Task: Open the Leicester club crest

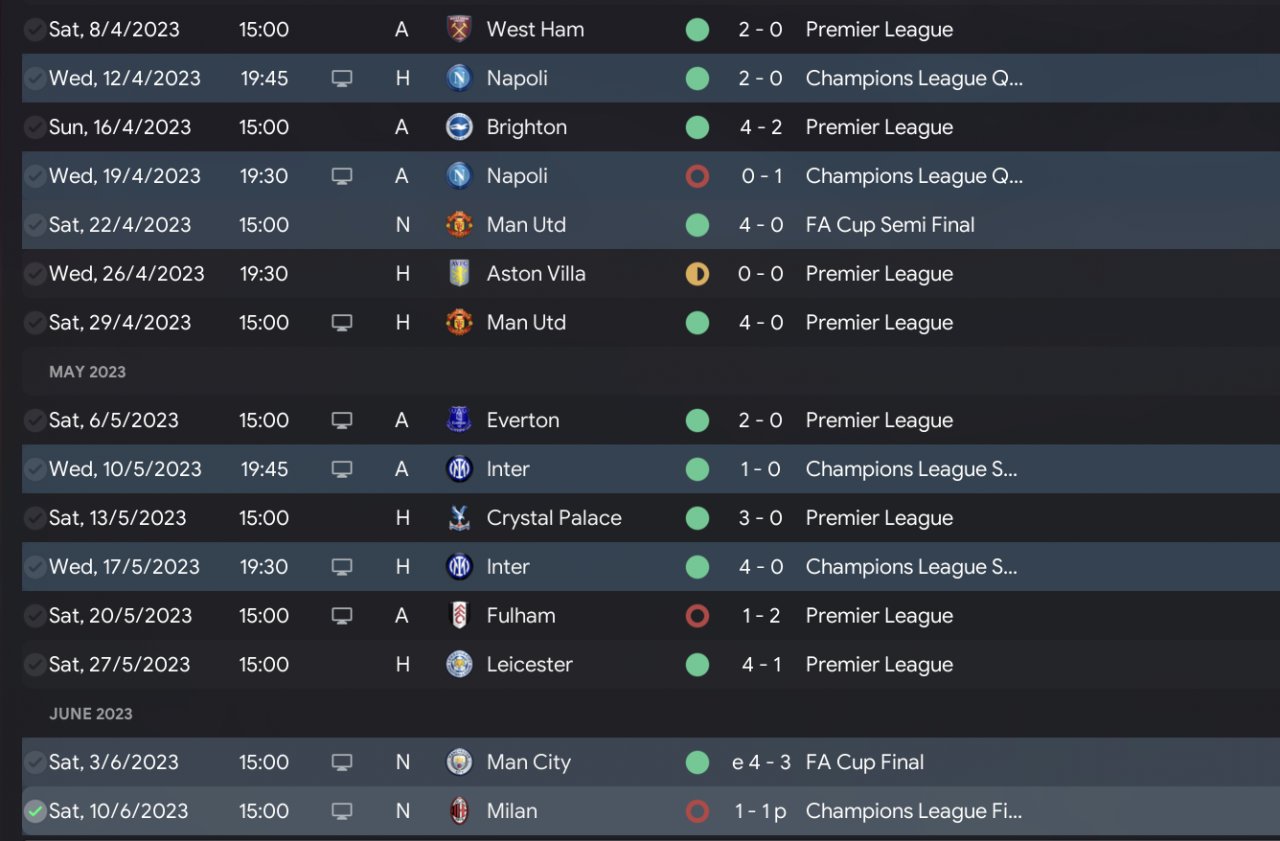Action: pos(459,664)
